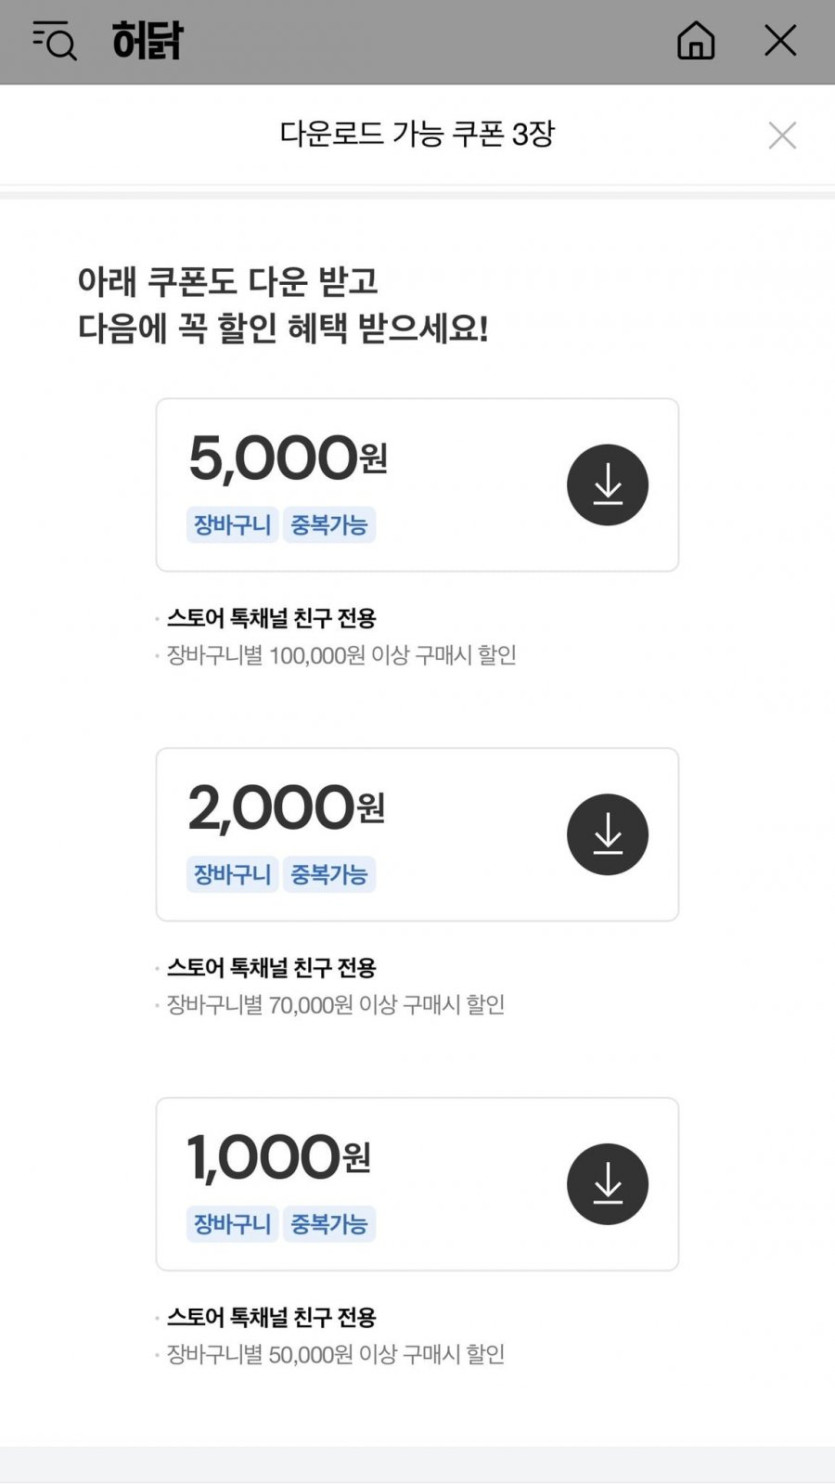Select the 1,000원 coupon amount text
This screenshot has height=1484, width=835.
tap(278, 1158)
